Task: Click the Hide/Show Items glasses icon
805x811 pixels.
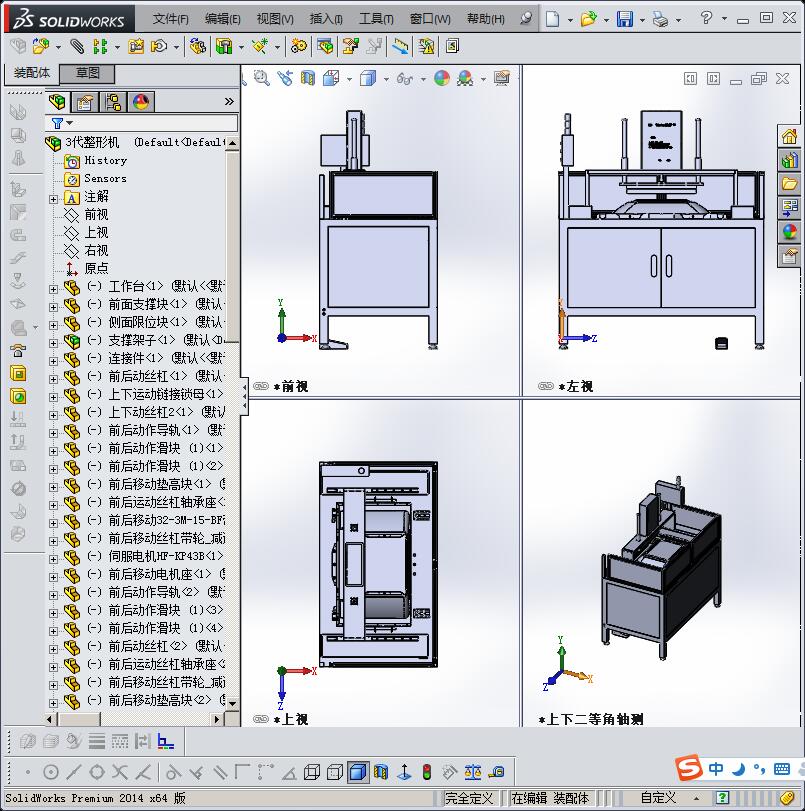Action: pyautogui.click(x=405, y=79)
